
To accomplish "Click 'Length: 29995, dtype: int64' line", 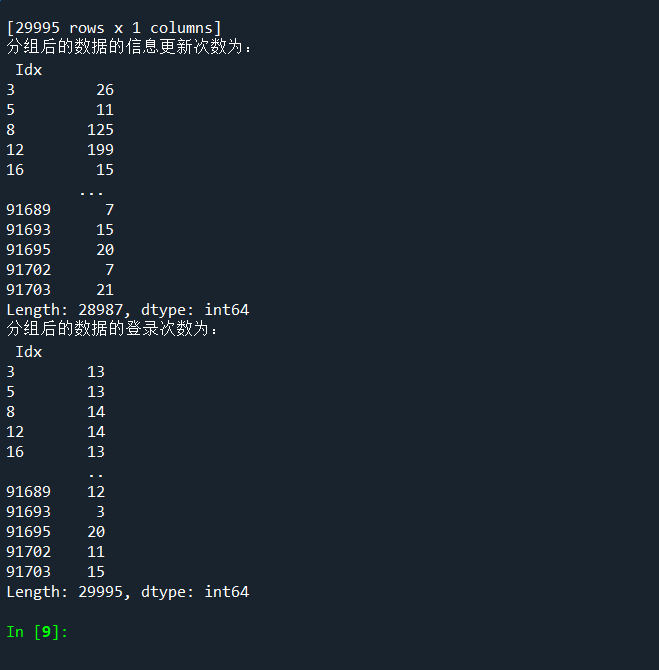I will (127, 592).
